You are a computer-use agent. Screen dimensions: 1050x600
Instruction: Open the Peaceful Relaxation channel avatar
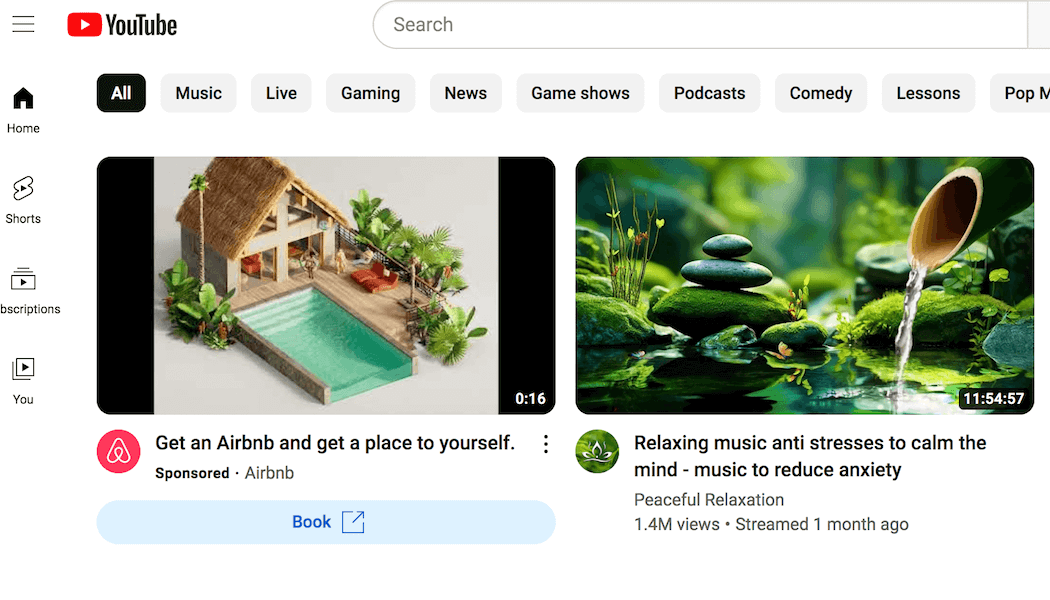tap(597, 451)
